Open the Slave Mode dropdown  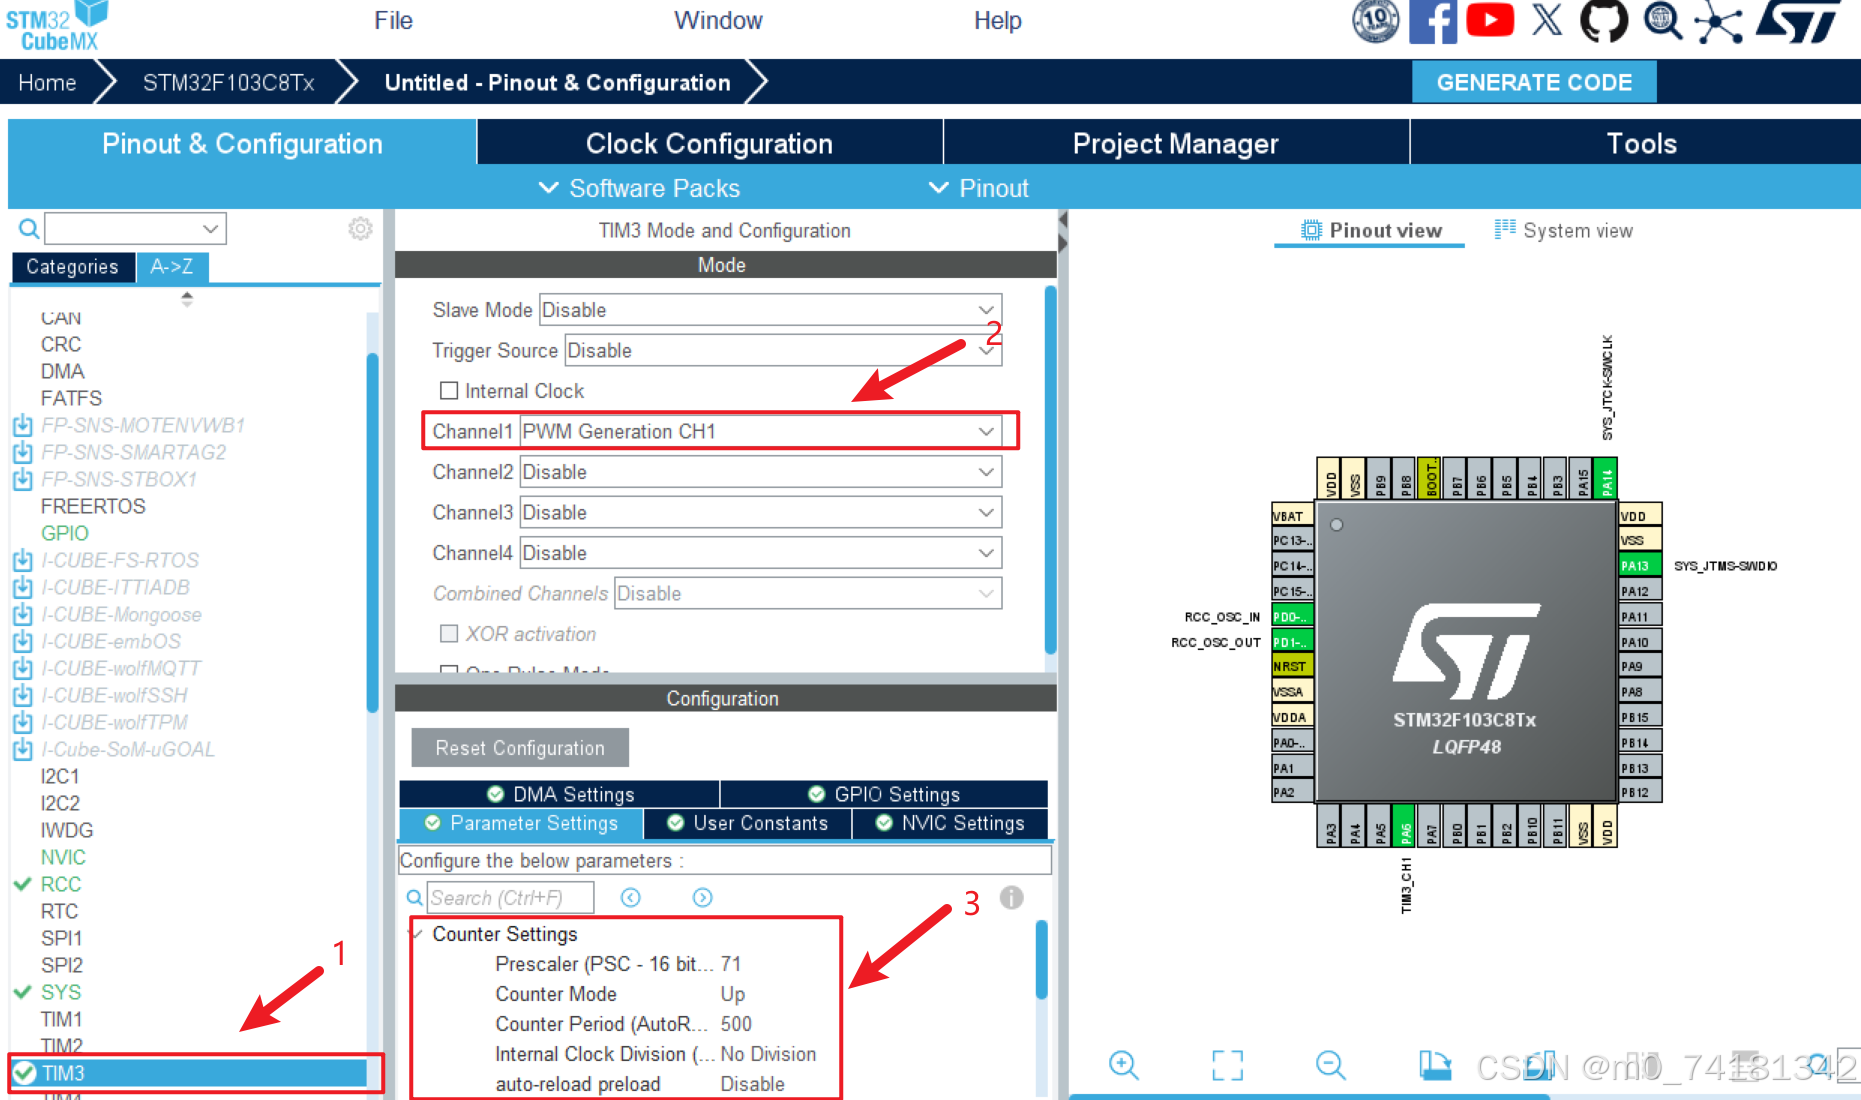click(770, 310)
